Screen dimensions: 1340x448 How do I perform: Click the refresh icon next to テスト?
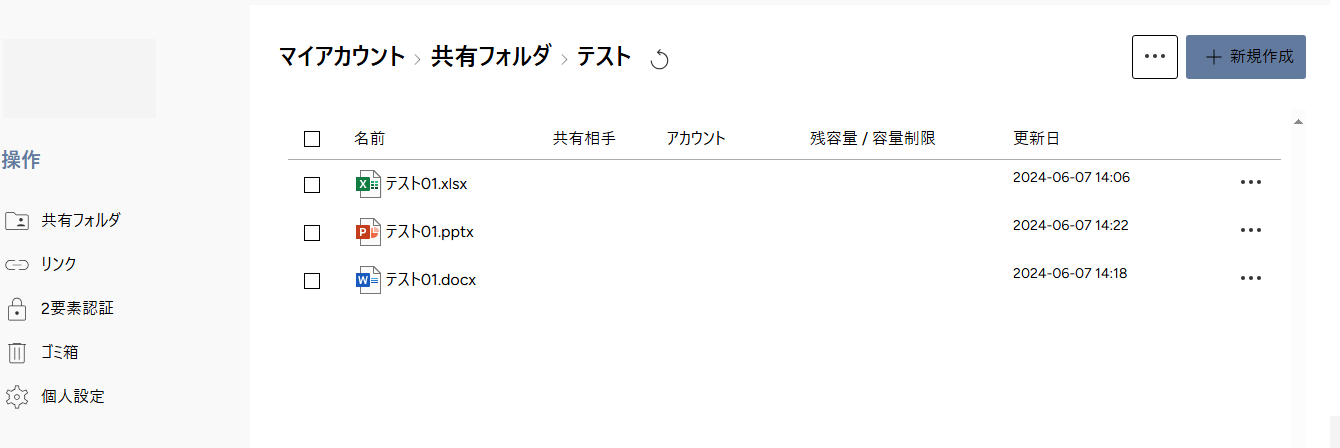tap(659, 60)
